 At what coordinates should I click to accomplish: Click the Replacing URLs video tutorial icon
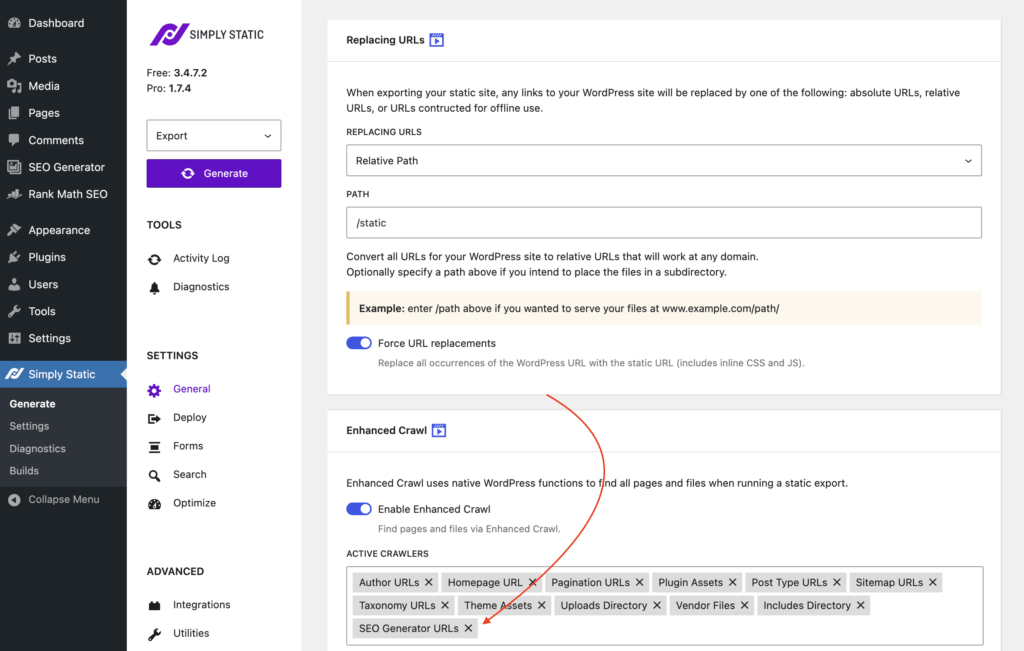[x=436, y=41]
